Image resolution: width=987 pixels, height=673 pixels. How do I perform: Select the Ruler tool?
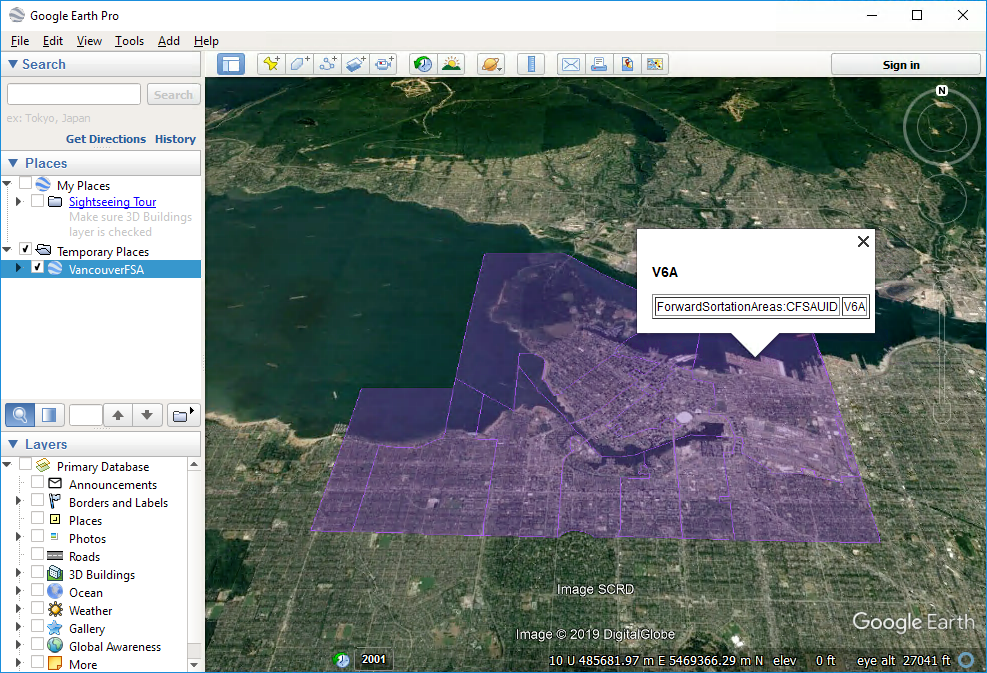[x=531, y=64]
